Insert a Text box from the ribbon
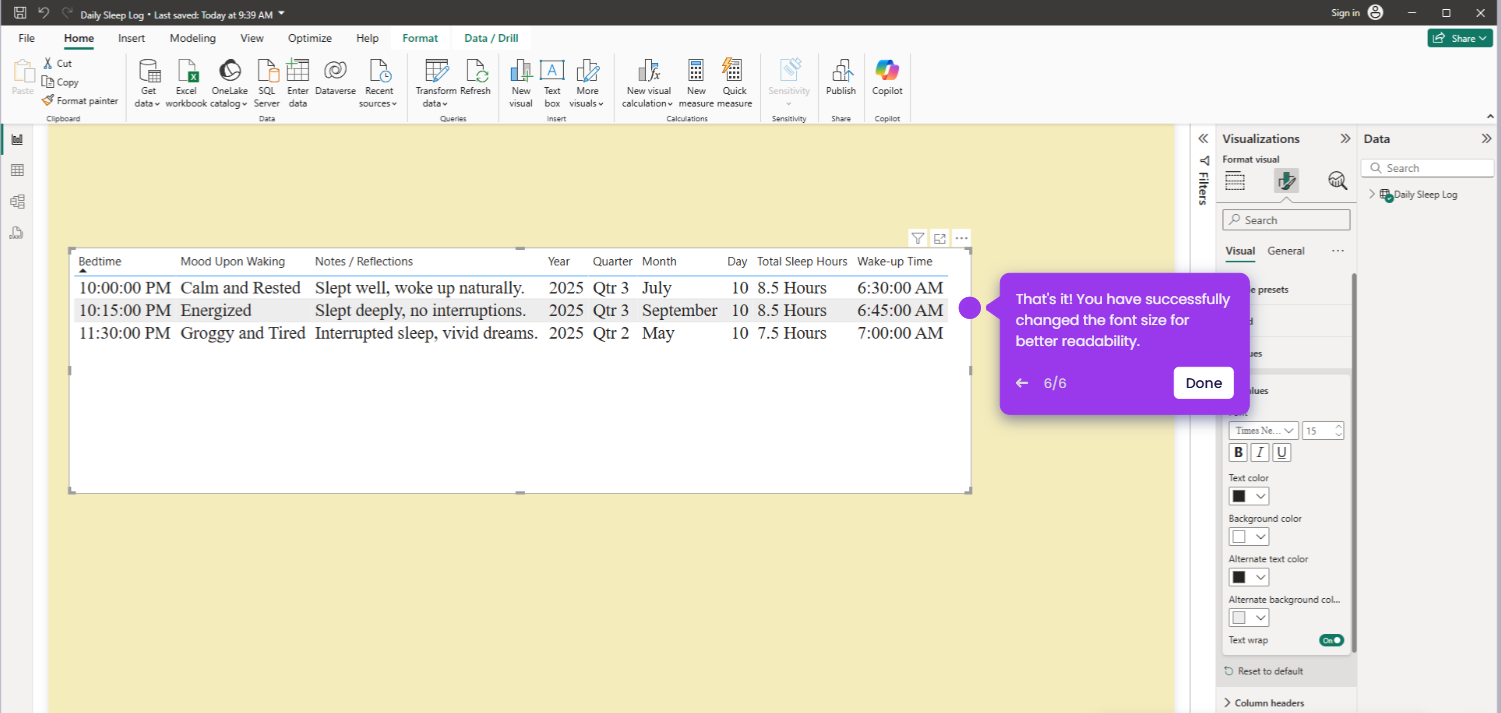This screenshot has width=1501, height=713. [x=552, y=80]
